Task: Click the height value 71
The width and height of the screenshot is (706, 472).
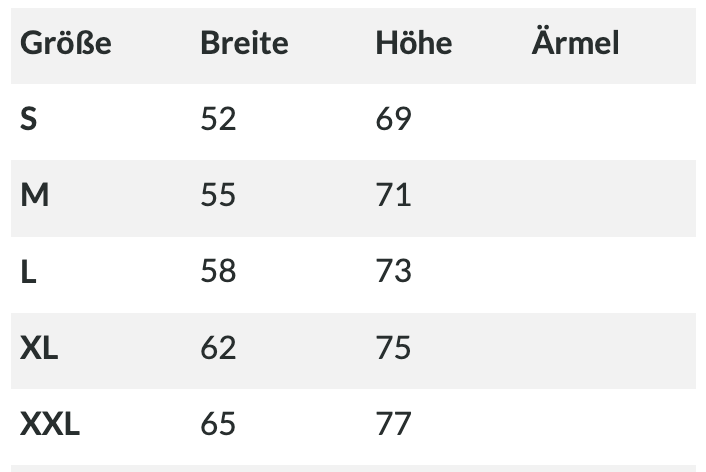Action: click(394, 195)
